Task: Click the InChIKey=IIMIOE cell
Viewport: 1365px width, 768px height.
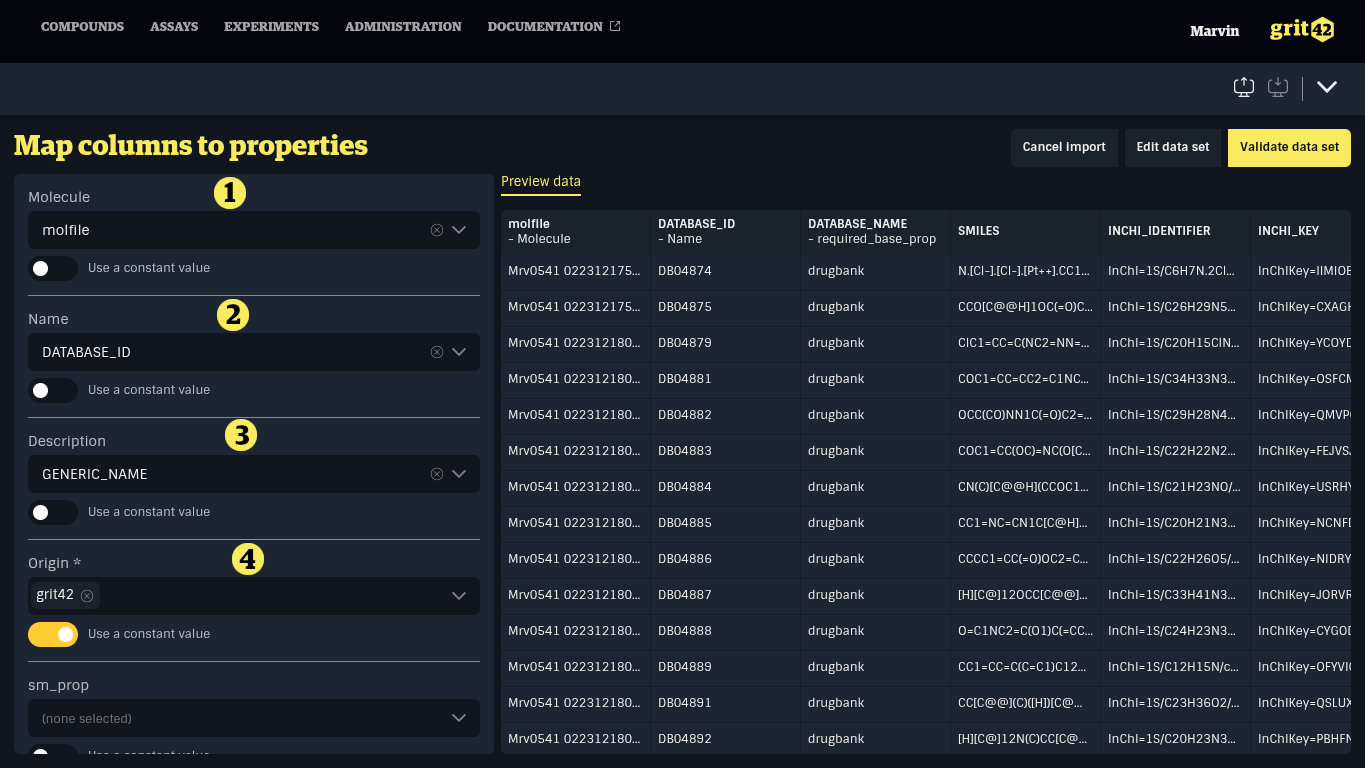Action: 1301,271
